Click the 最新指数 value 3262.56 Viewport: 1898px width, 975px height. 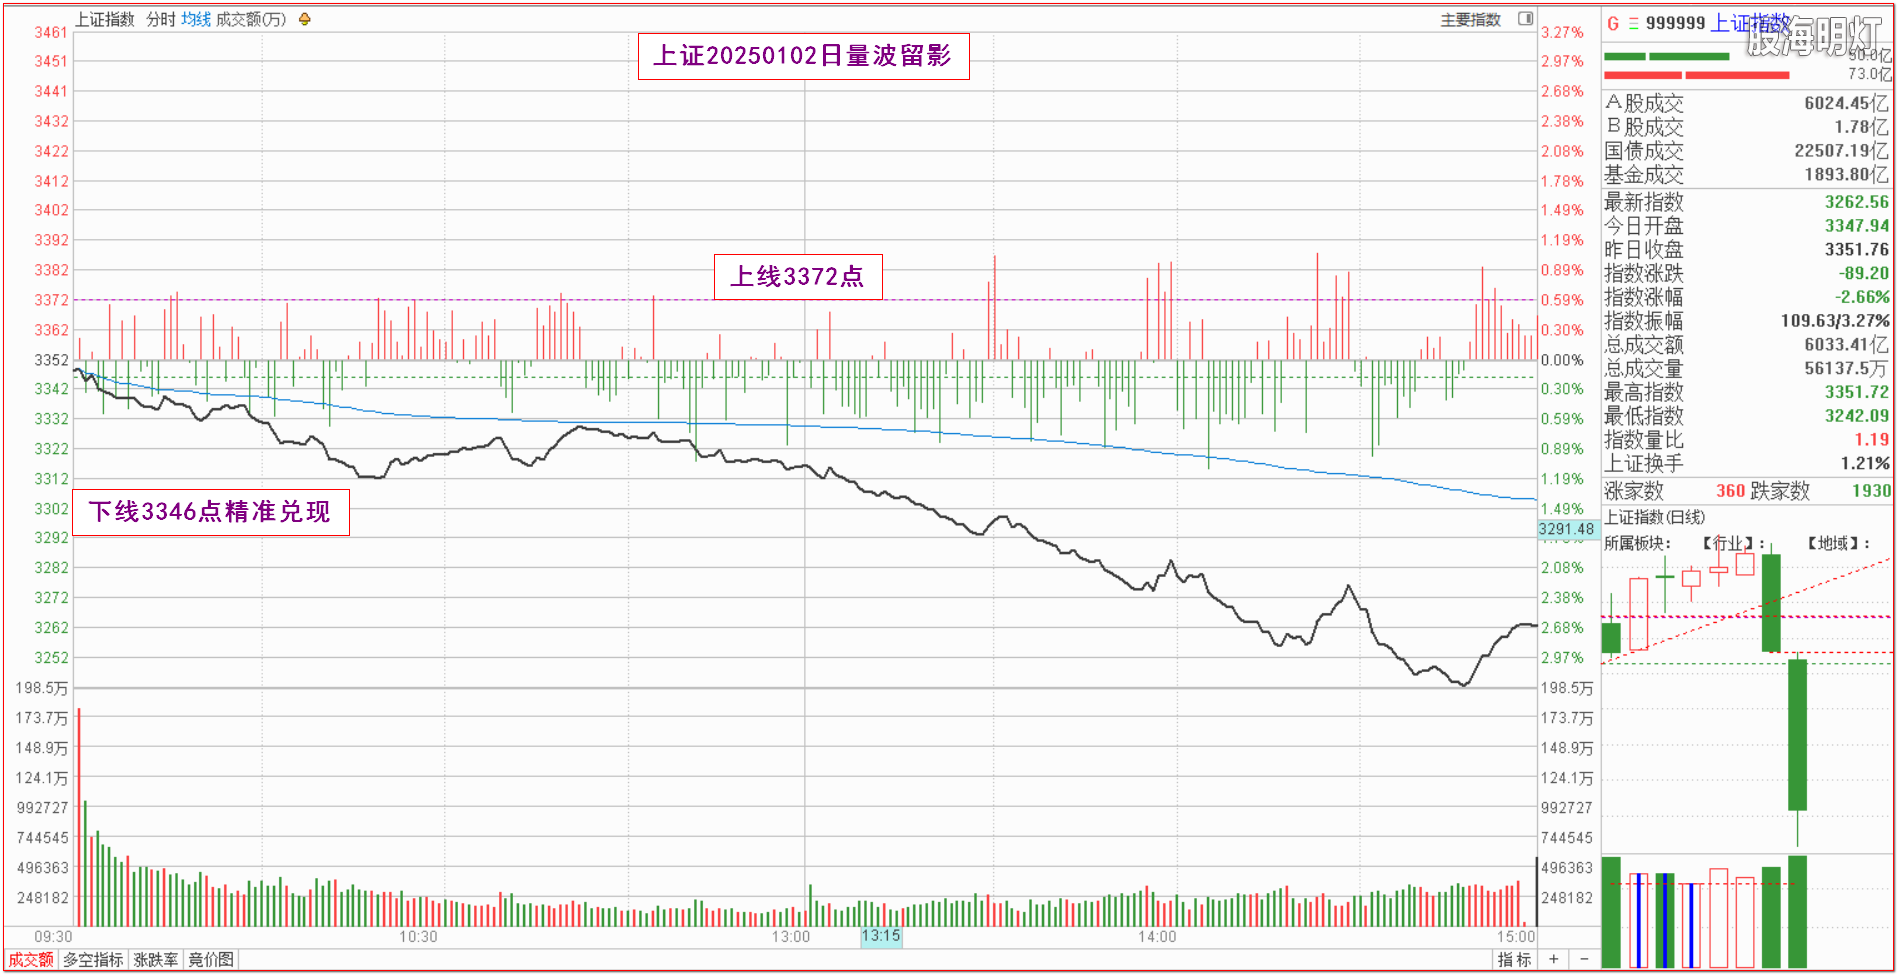tap(1857, 202)
